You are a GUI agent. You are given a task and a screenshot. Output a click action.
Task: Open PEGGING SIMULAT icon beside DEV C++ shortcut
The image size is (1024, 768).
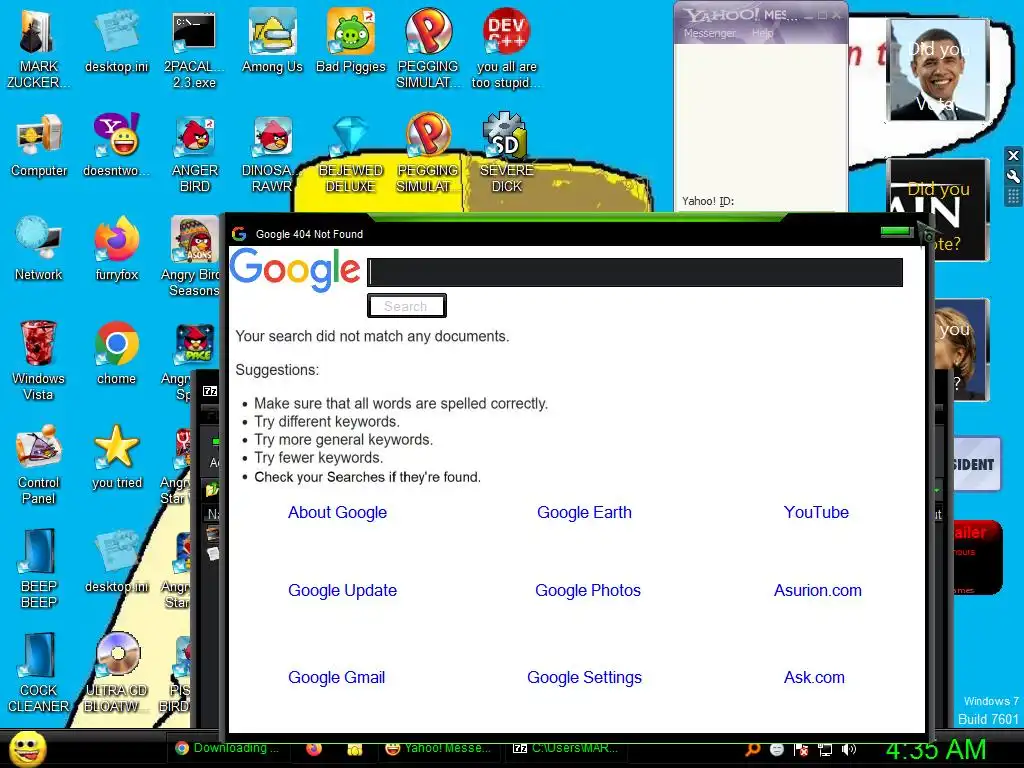pyautogui.click(x=428, y=49)
